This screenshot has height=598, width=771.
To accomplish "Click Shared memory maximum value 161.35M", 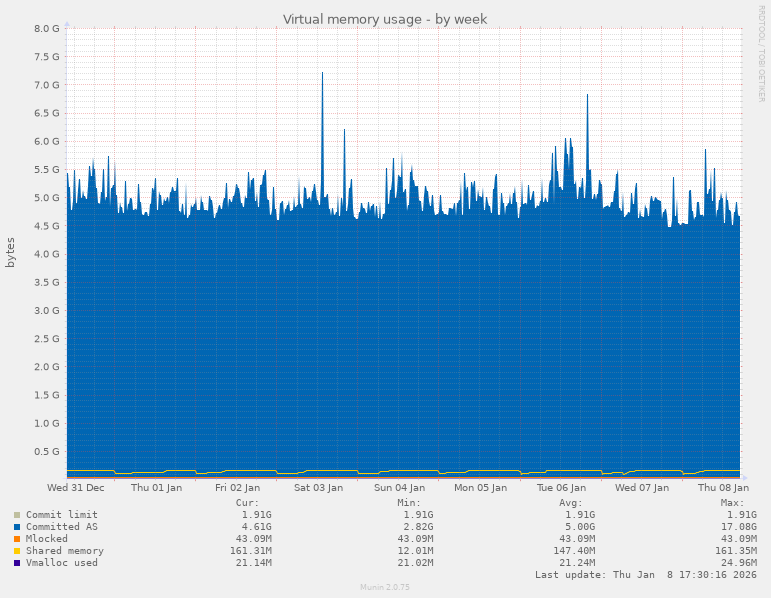I will 736,550.
